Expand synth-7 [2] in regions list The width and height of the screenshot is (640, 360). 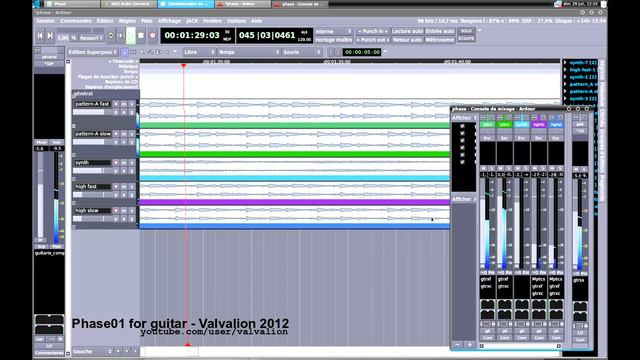(565, 62)
